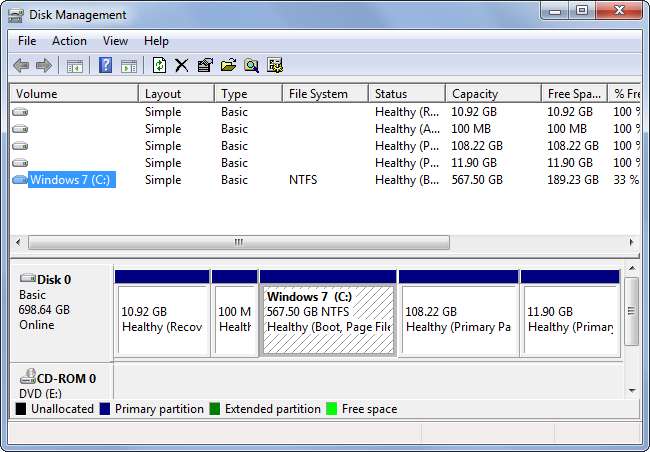Click the Forward arrow toolbar icon
This screenshot has width=650, height=452.
click(x=44, y=66)
